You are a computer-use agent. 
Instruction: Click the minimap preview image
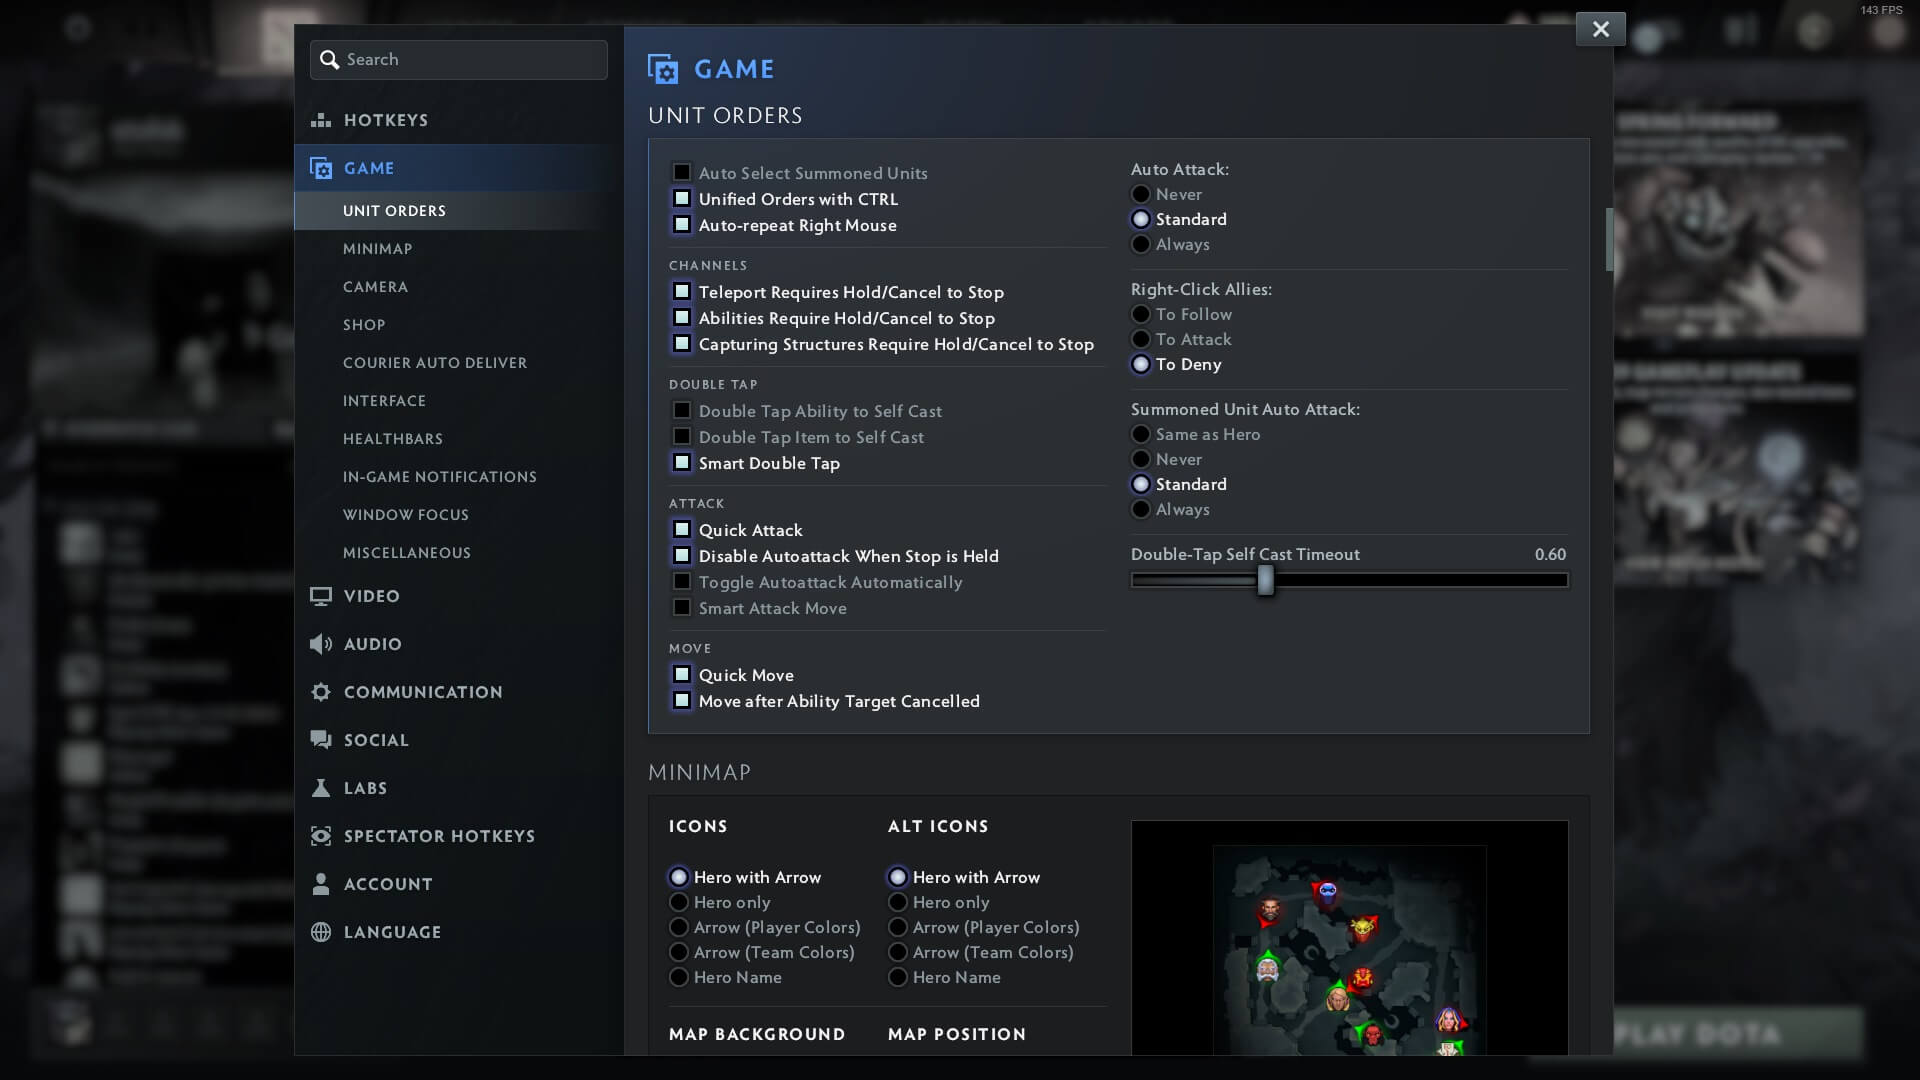click(x=1350, y=938)
